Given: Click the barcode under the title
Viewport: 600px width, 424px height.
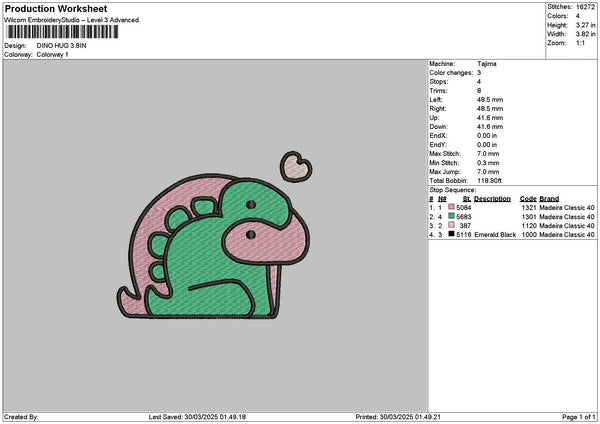Looking at the screenshot, I should pos(59,33).
